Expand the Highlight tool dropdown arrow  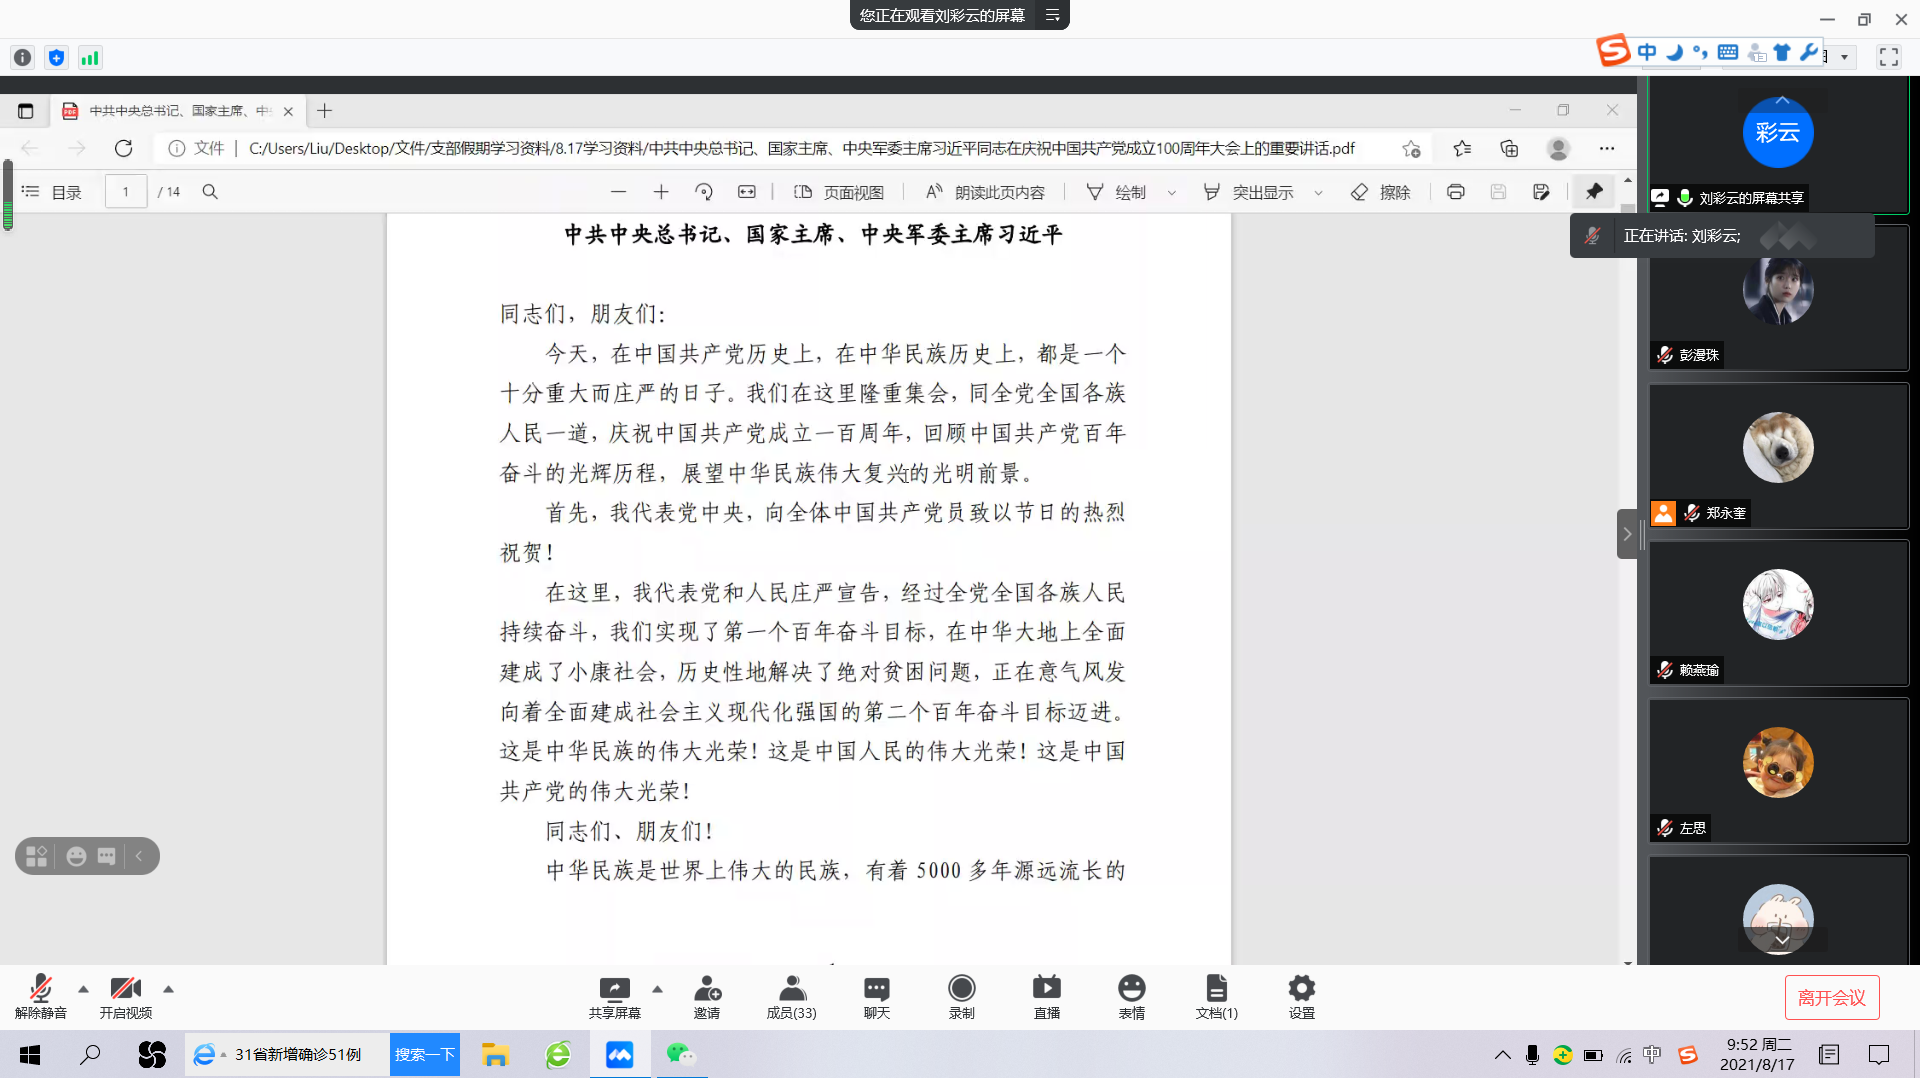pos(1318,193)
